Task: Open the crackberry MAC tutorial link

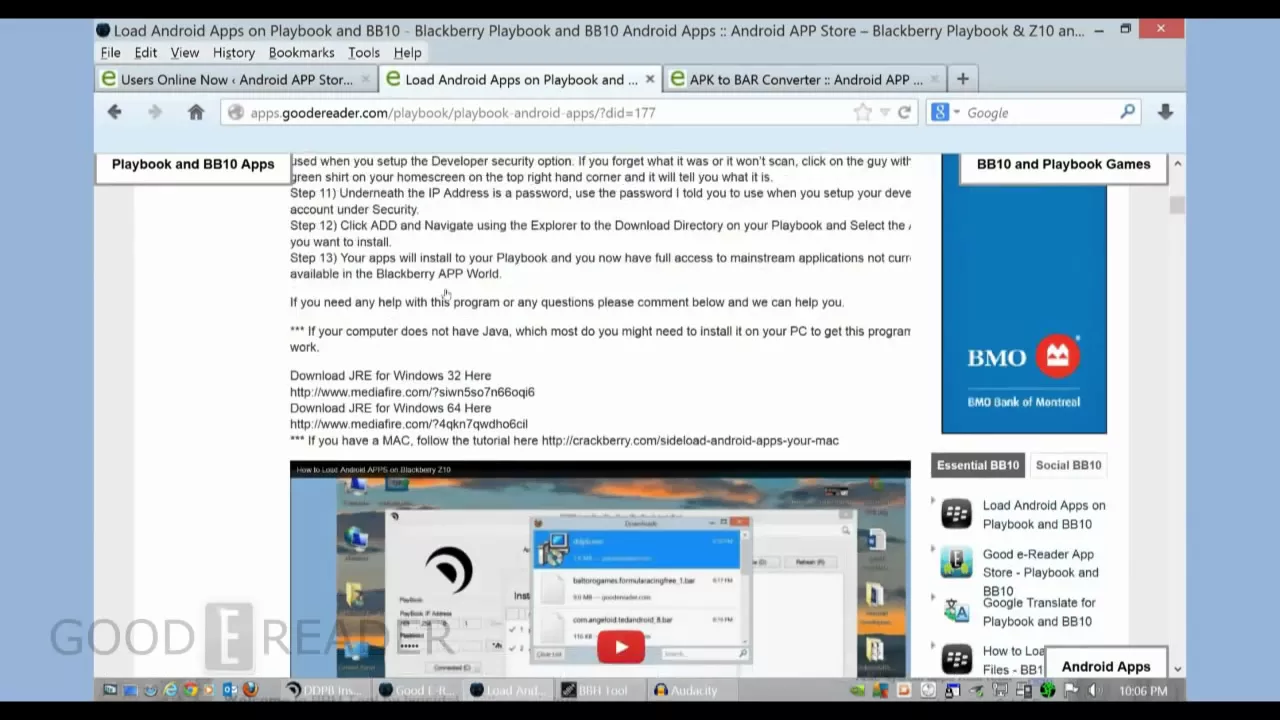Action: click(x=690, y=440)
